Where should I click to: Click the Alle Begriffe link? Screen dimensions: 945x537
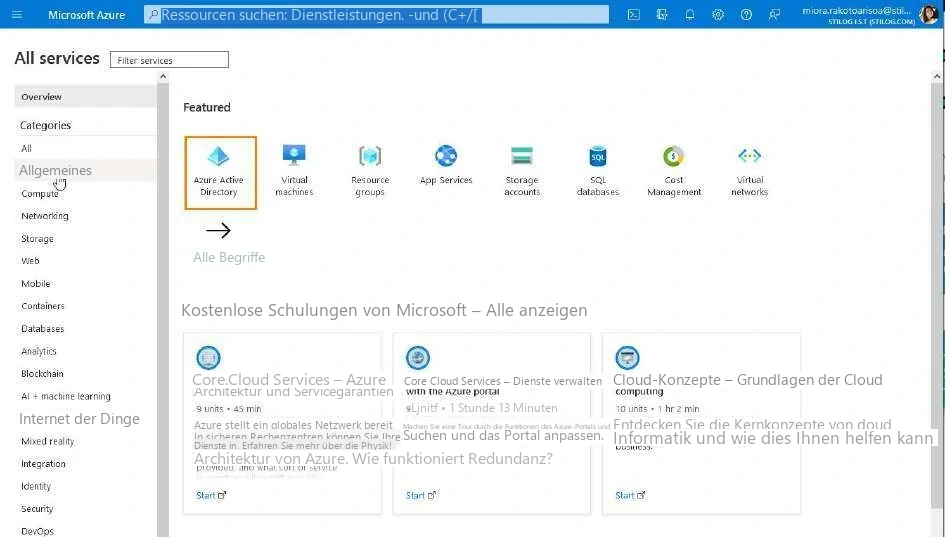pyautogui.click(x=229, y=257)
